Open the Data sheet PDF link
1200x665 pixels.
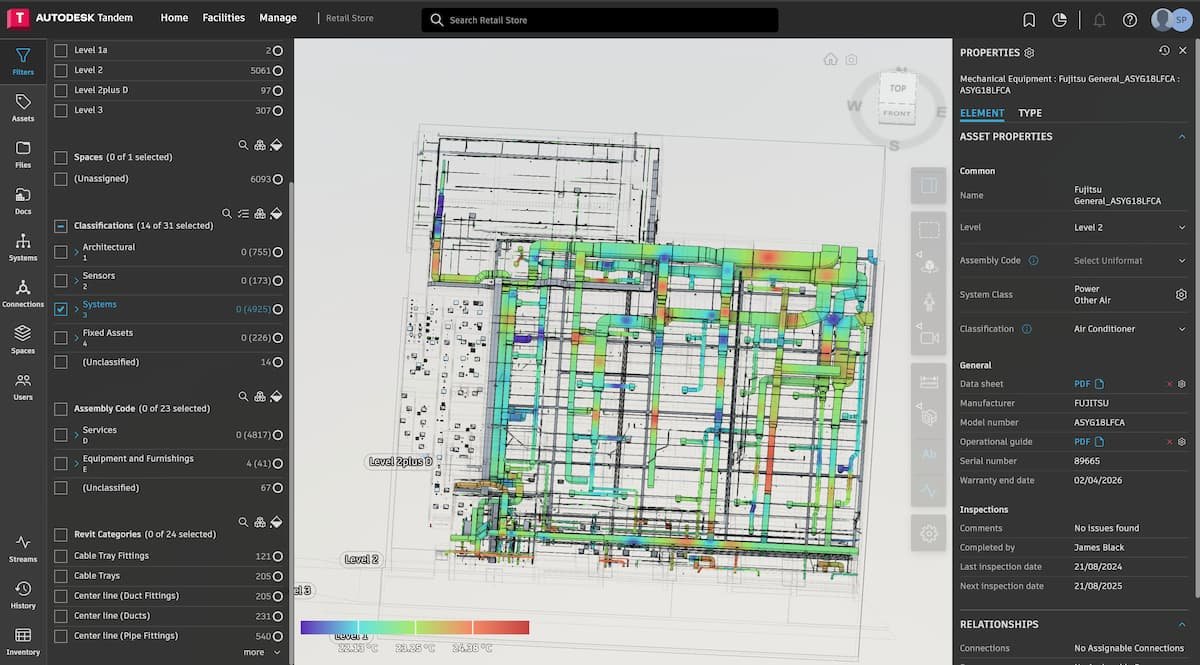point(1089,384)
